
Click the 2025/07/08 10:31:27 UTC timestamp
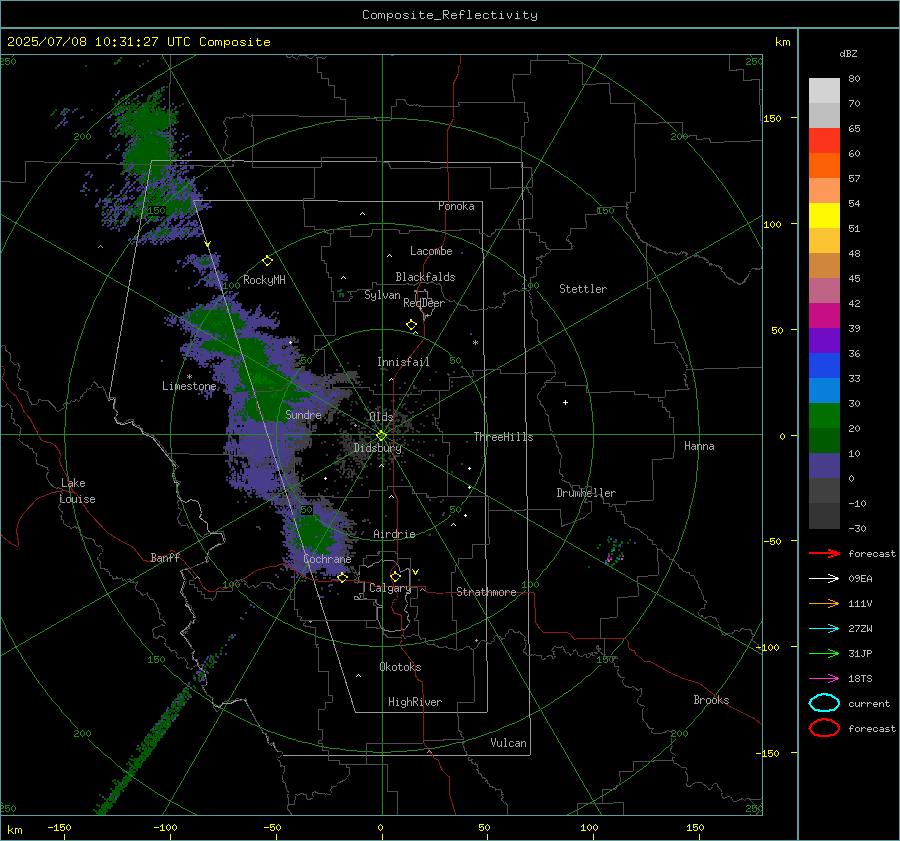click(x=87, y=42)
